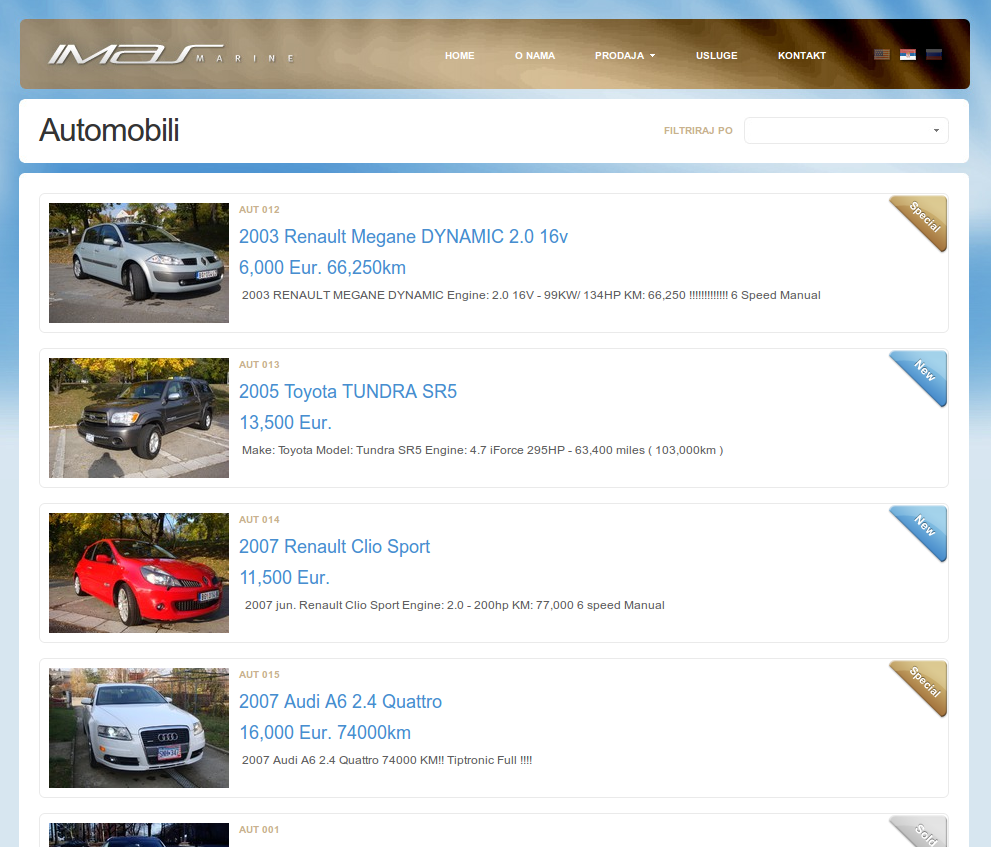Click the Tundra description with 4.7 iForce 295HP
The width and height of the screenshot is (991, 847).
click(482, 450)
